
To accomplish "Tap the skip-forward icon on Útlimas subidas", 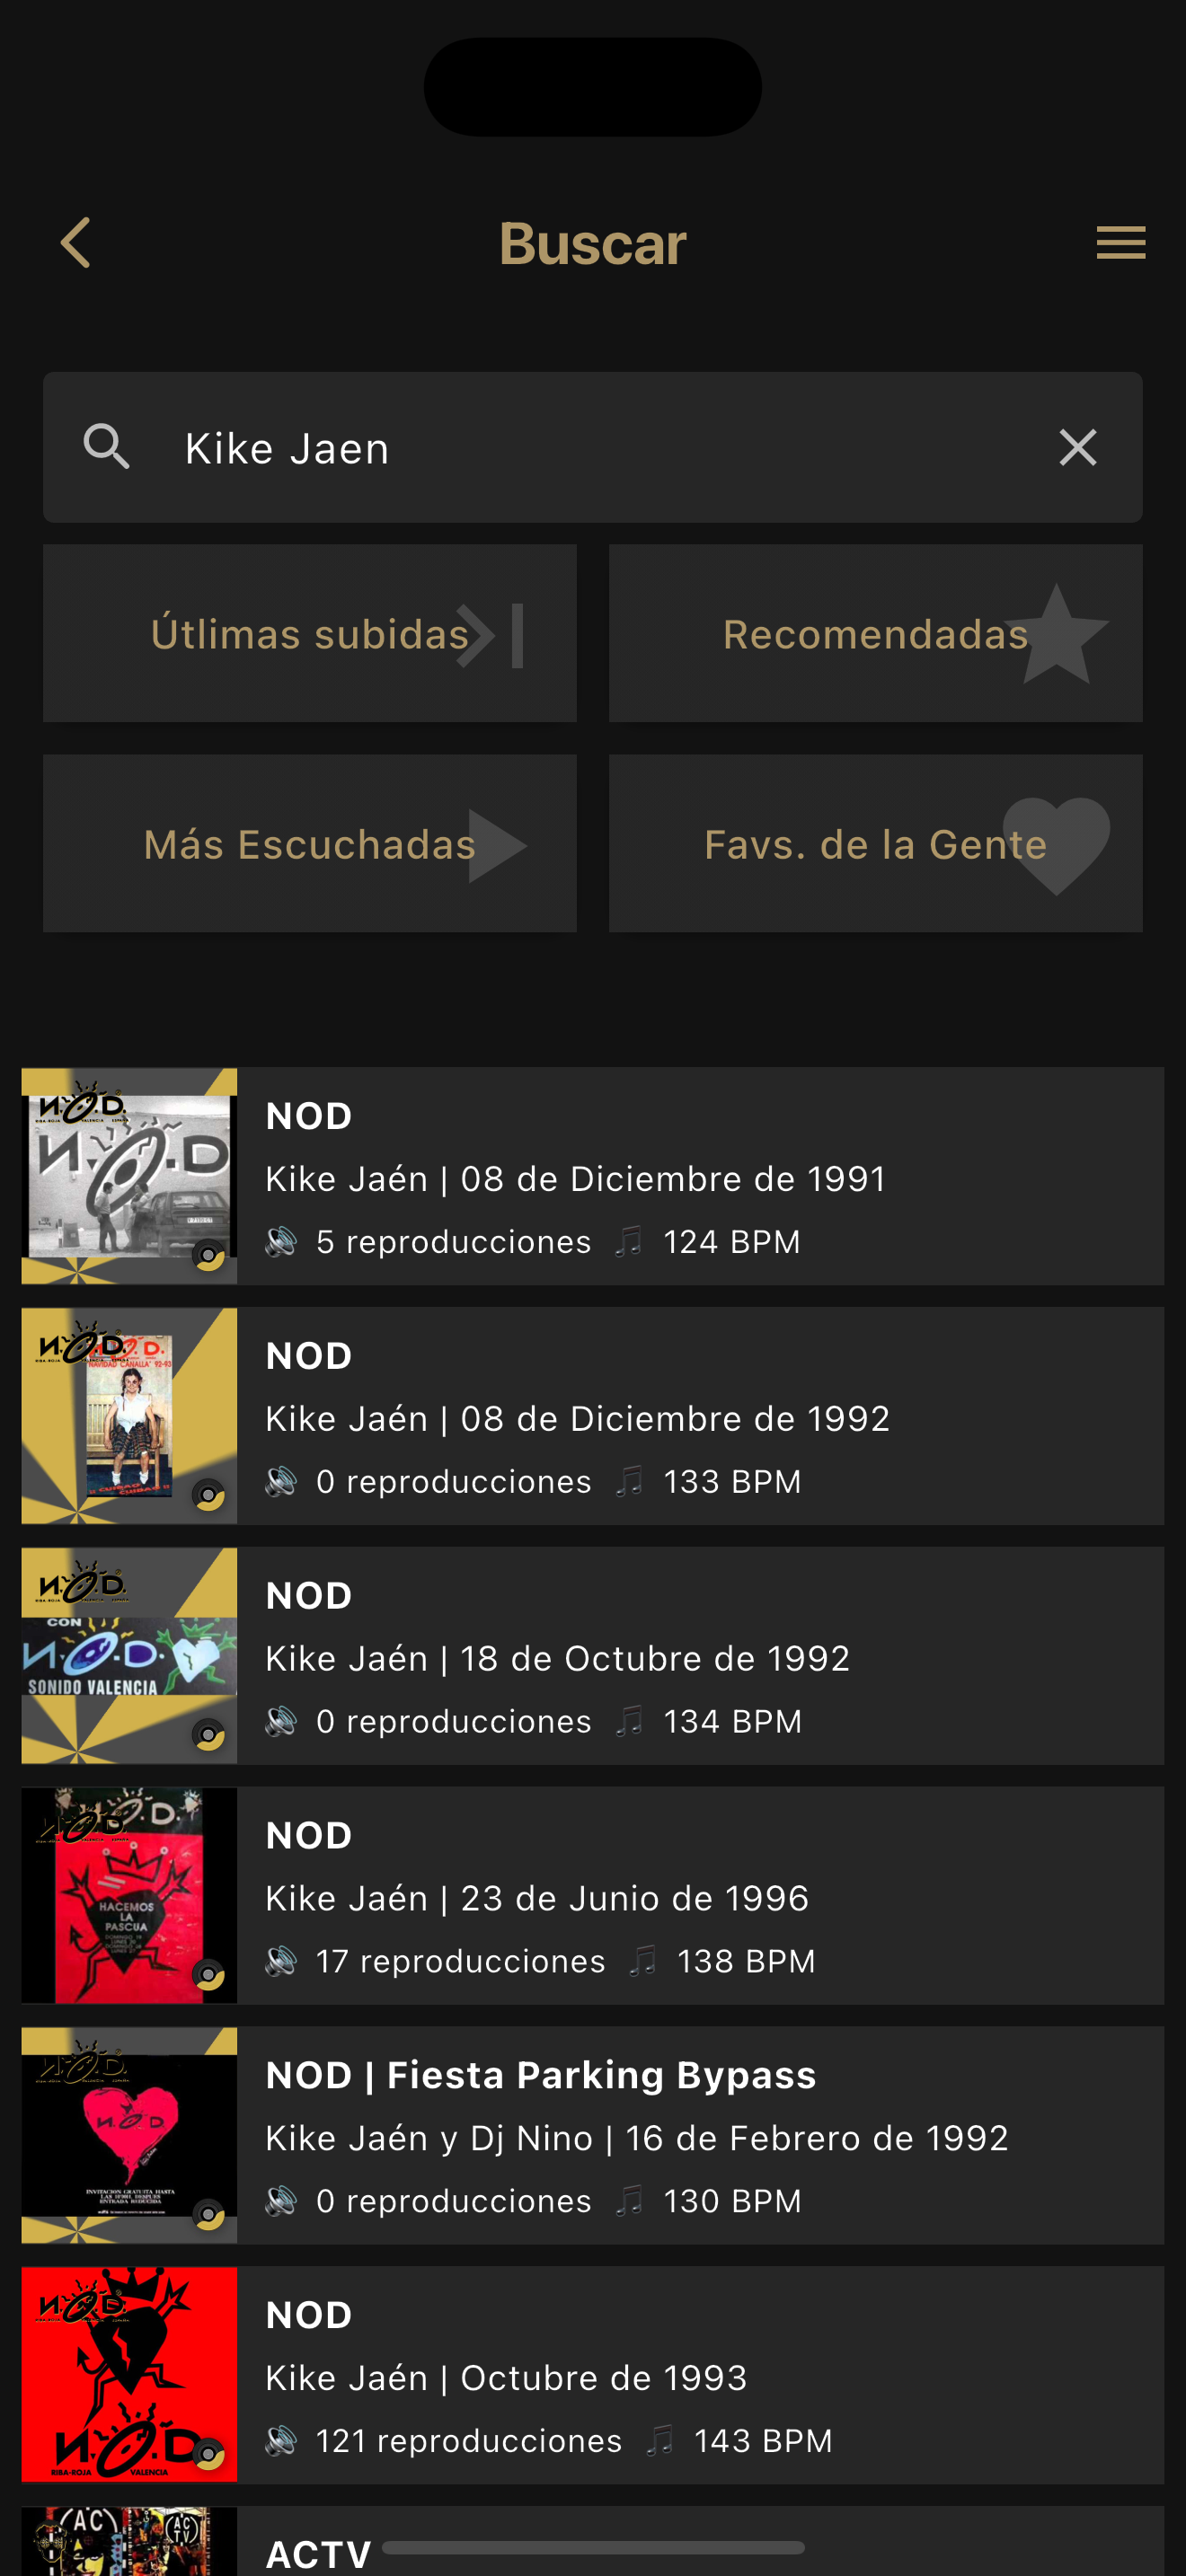I will [x=491, y=635].
